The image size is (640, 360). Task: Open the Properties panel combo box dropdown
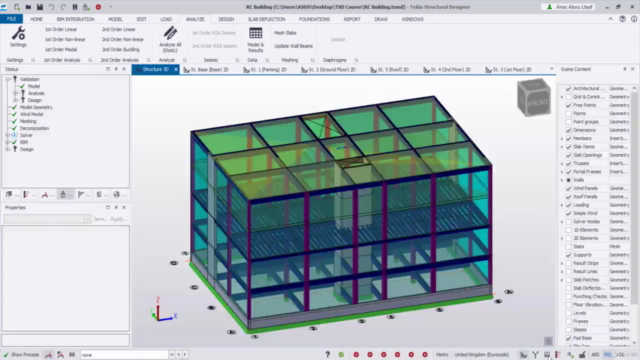(87, 219)
